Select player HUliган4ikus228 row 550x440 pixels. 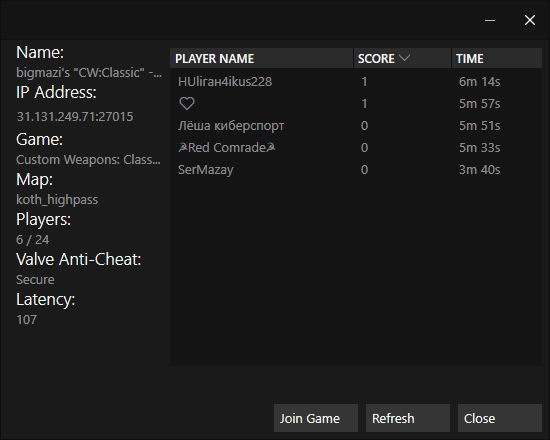[x=356, y=82]
